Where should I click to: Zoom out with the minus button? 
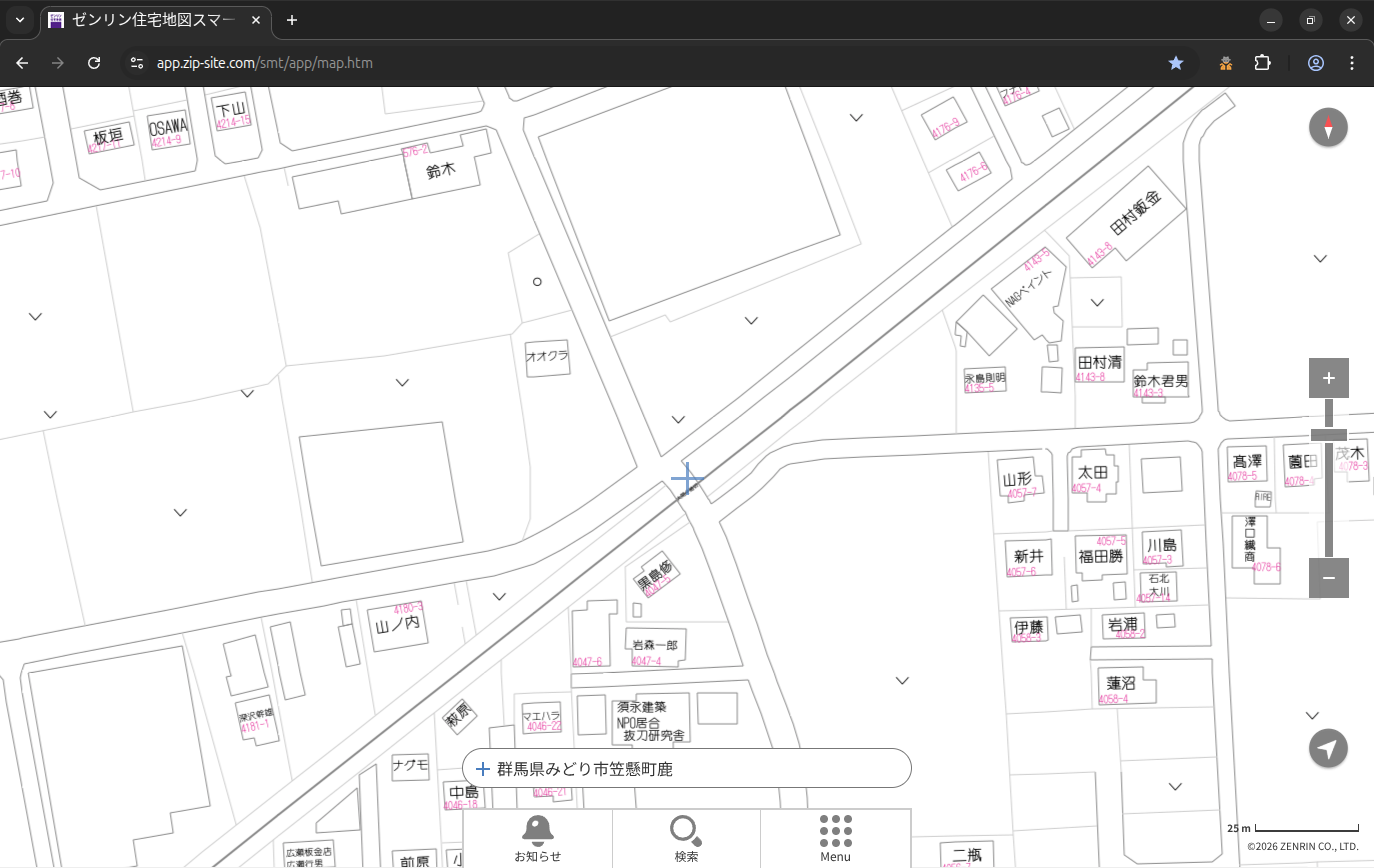(x=1328, y=578)
